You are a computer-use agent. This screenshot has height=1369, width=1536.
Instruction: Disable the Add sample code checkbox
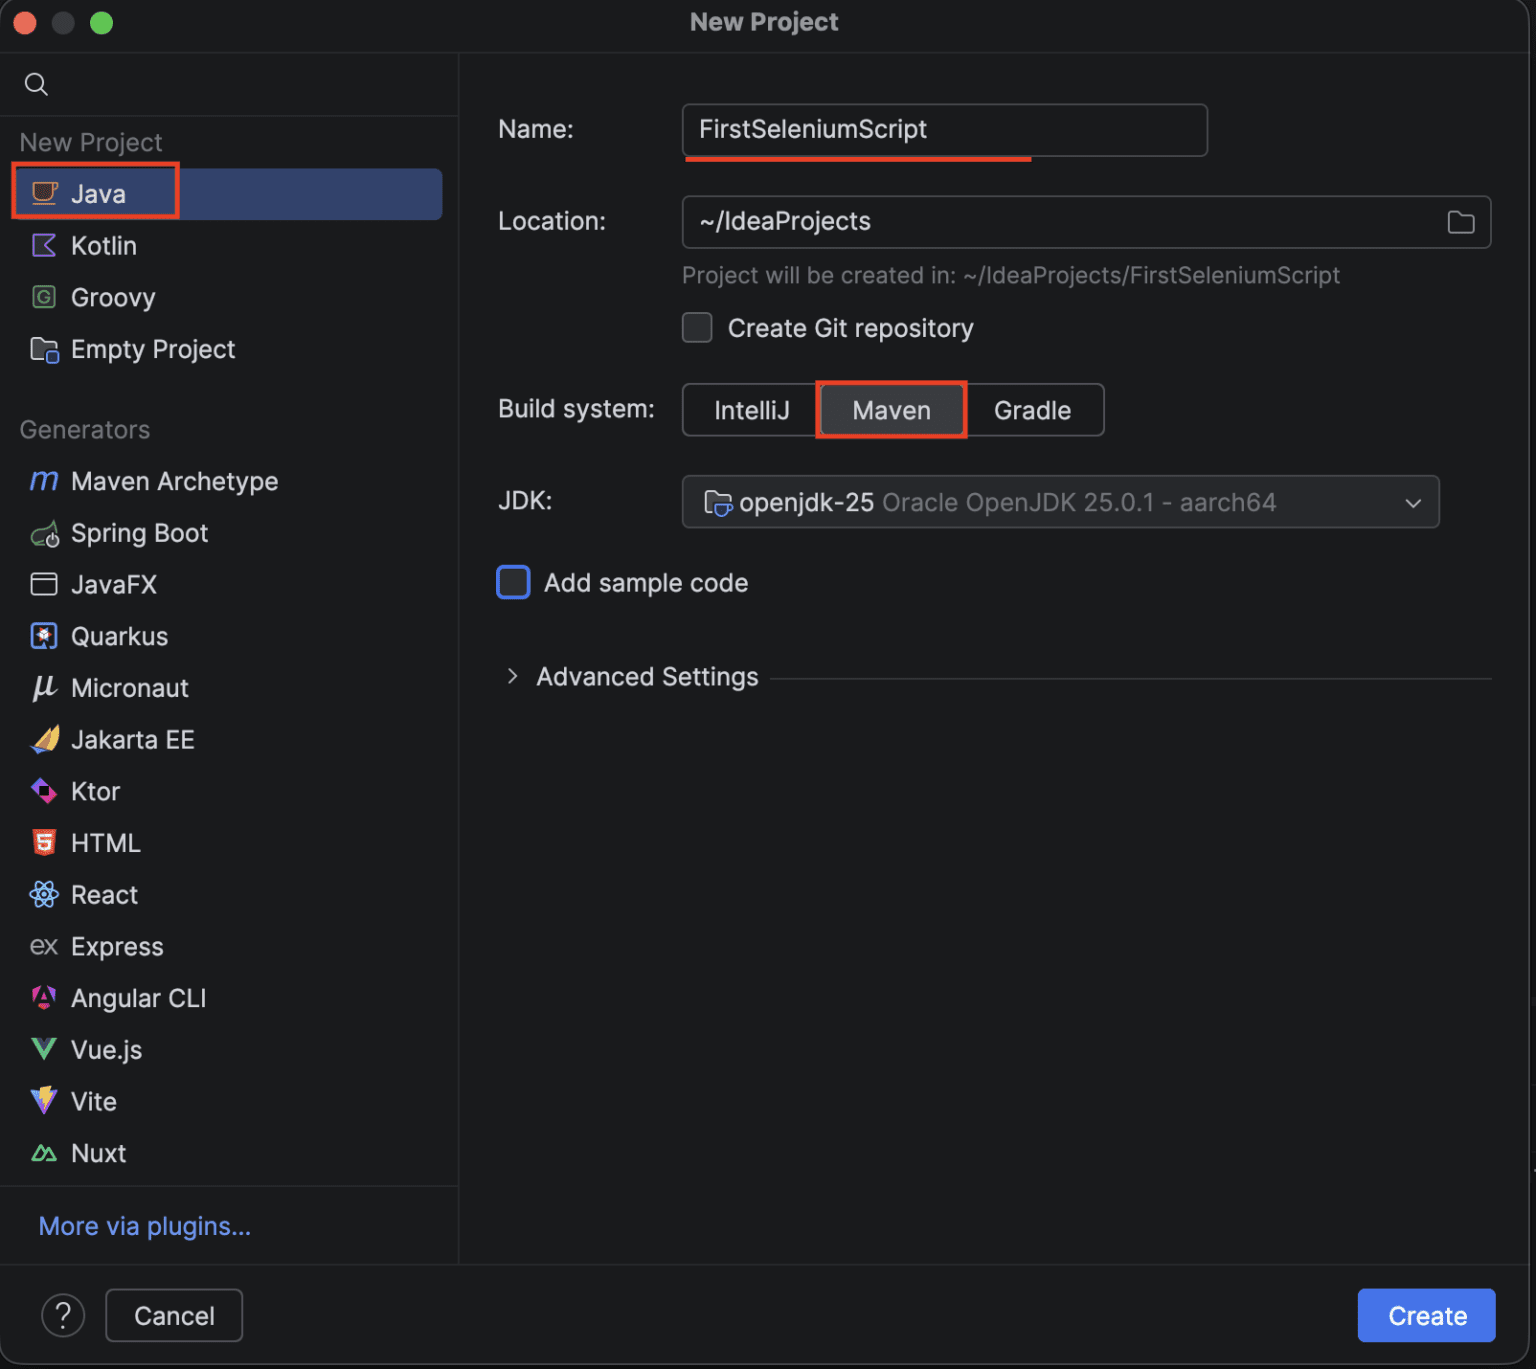(x=513, y=582)
